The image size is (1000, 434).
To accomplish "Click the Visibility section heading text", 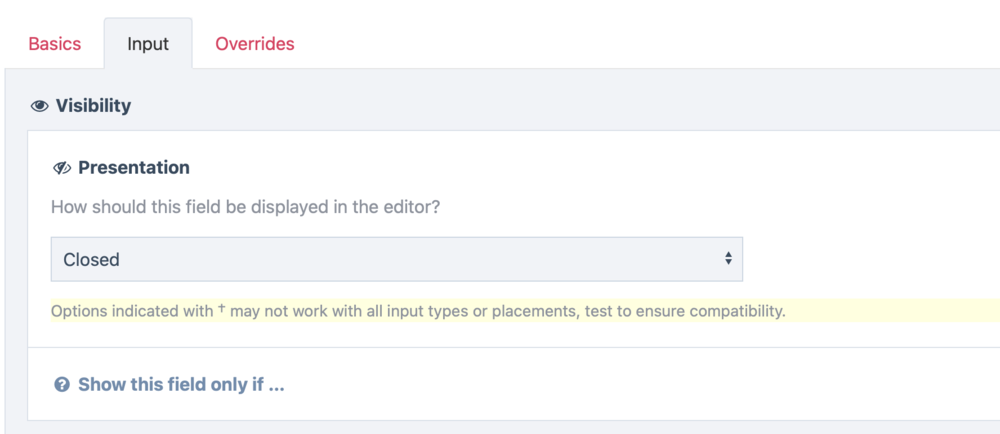I will pyautogui.click(x=93, y=105).
